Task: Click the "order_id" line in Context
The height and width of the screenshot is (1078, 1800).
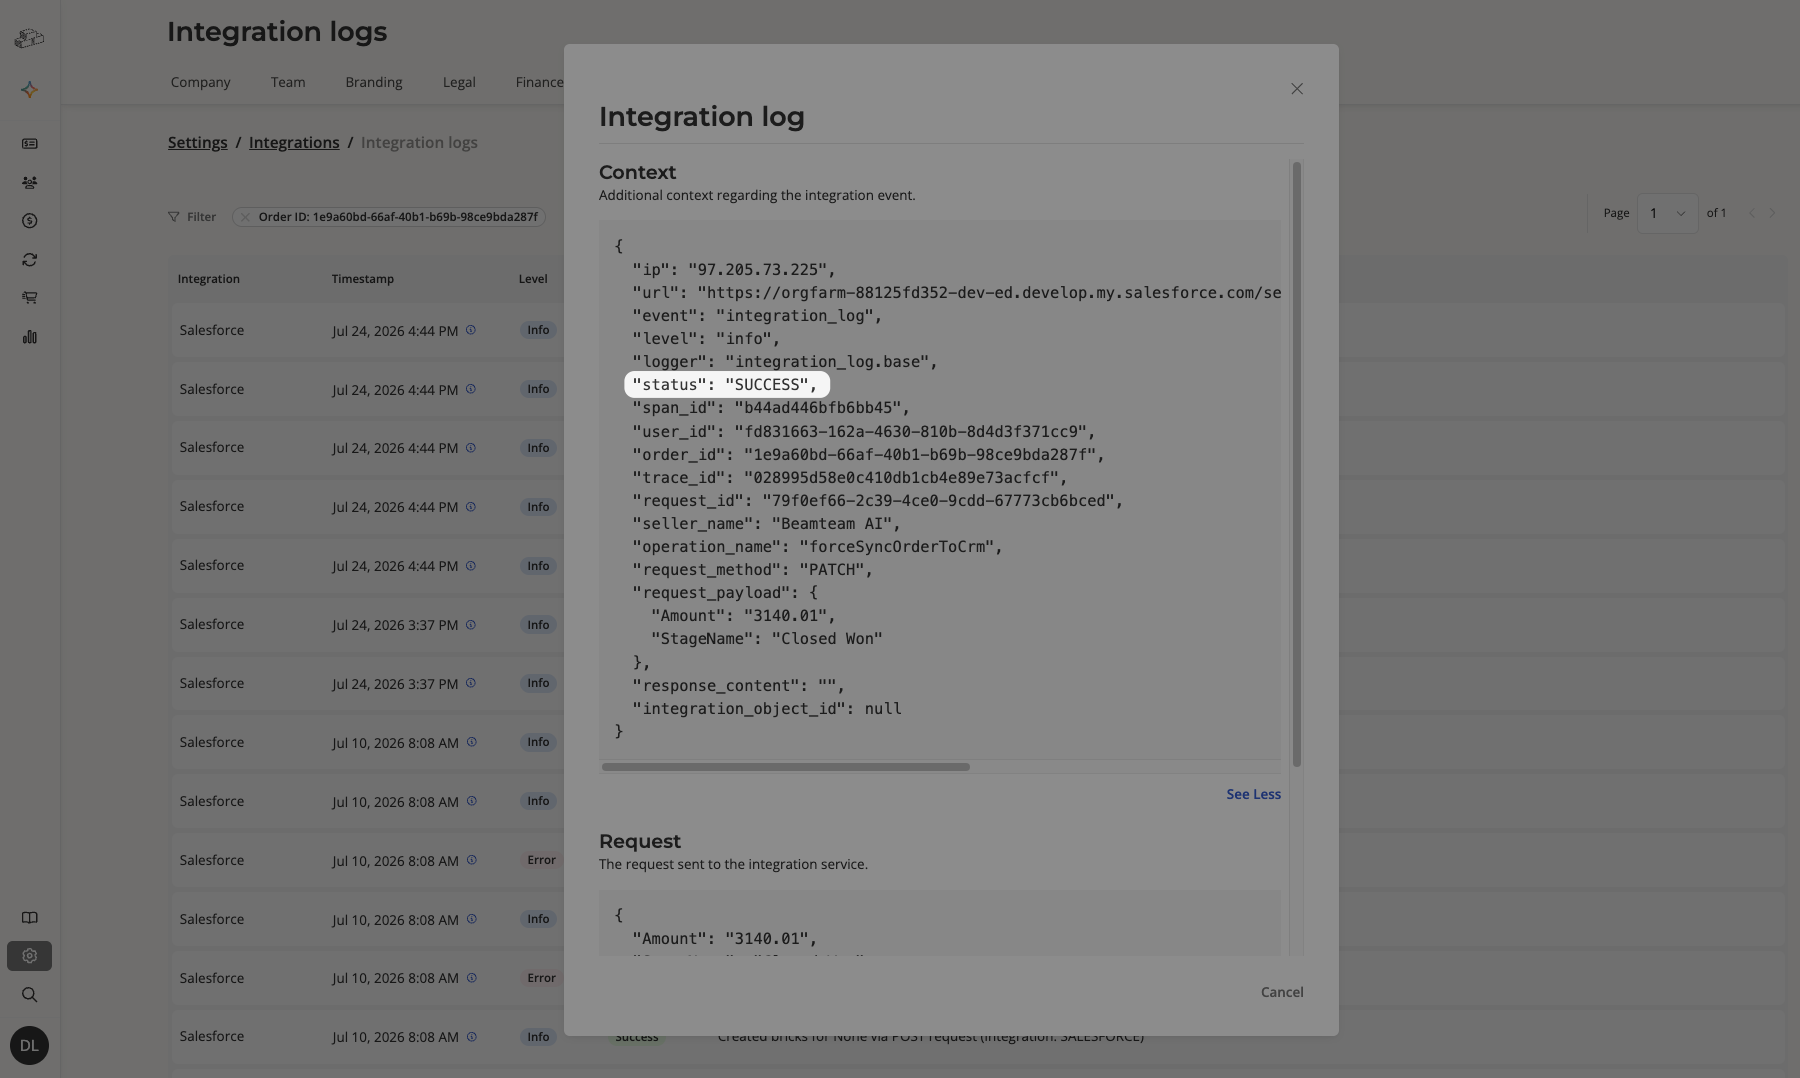Action: tap(868, 455)
